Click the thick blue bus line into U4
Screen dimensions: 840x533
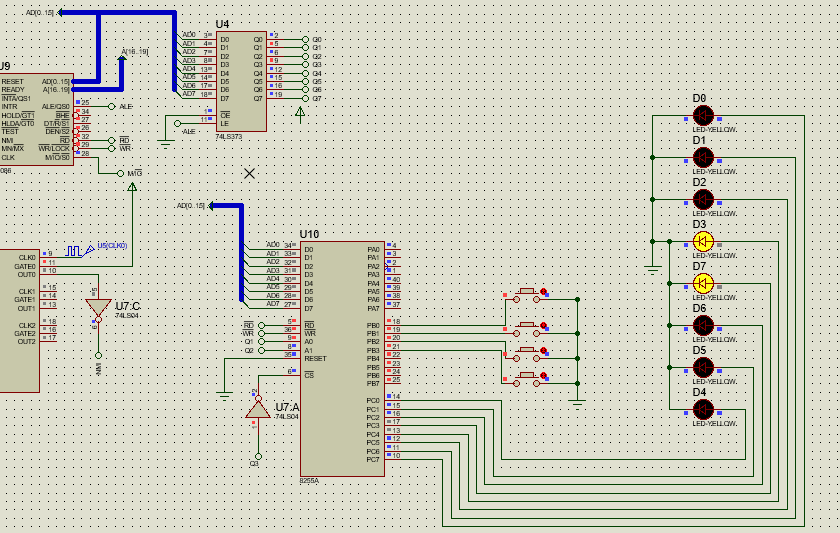(175, 51)
